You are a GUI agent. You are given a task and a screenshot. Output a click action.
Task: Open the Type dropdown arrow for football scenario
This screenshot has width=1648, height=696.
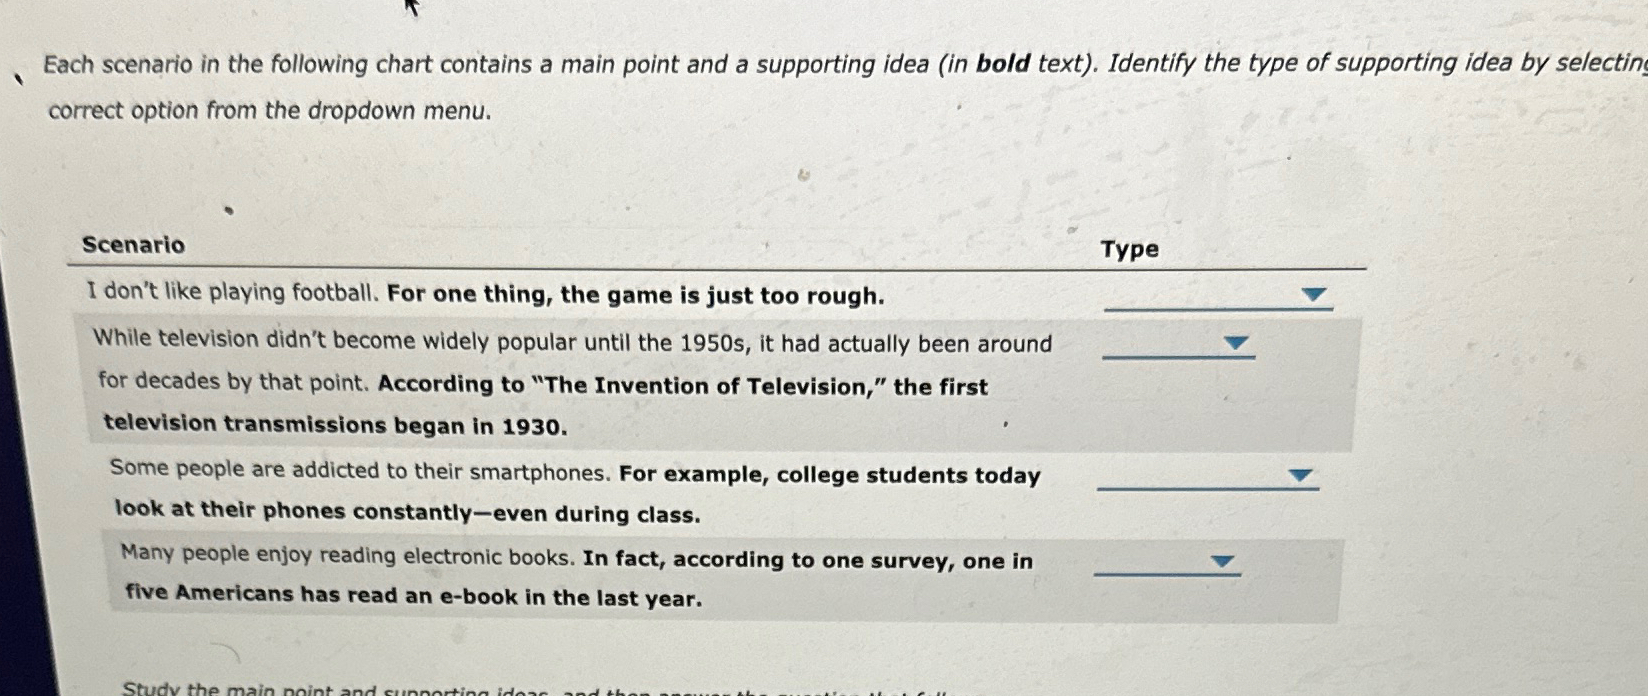[1314, 295]
